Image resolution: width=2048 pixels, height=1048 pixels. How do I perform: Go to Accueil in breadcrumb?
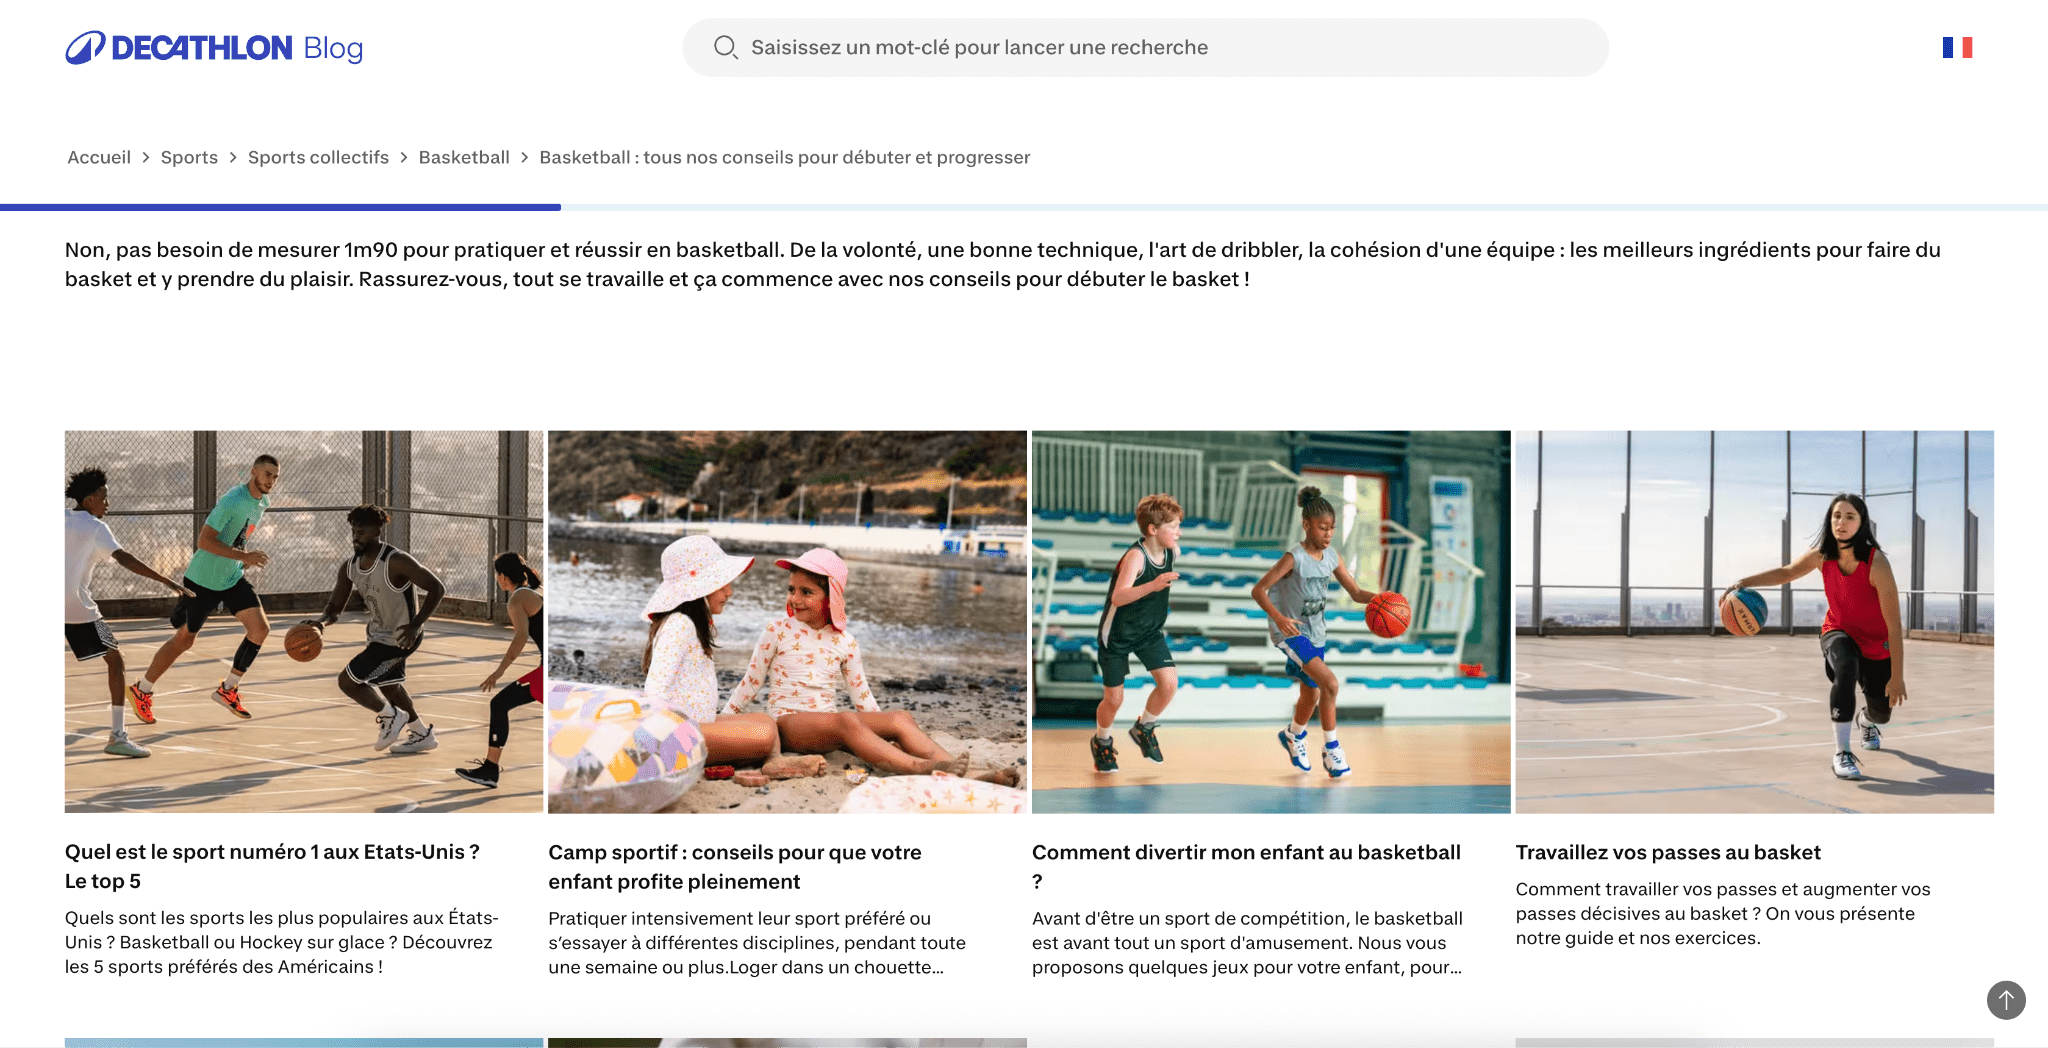coord(99,157)
